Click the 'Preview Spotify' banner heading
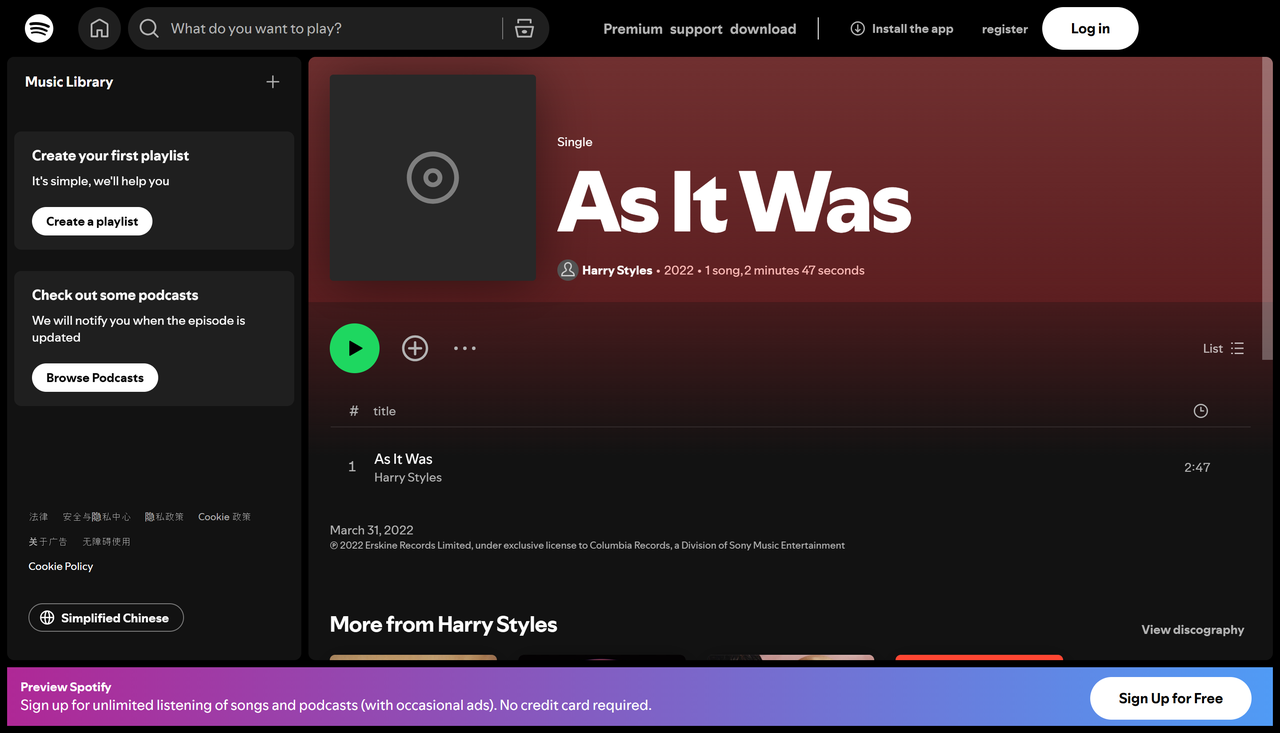 (x=66, y=687)
